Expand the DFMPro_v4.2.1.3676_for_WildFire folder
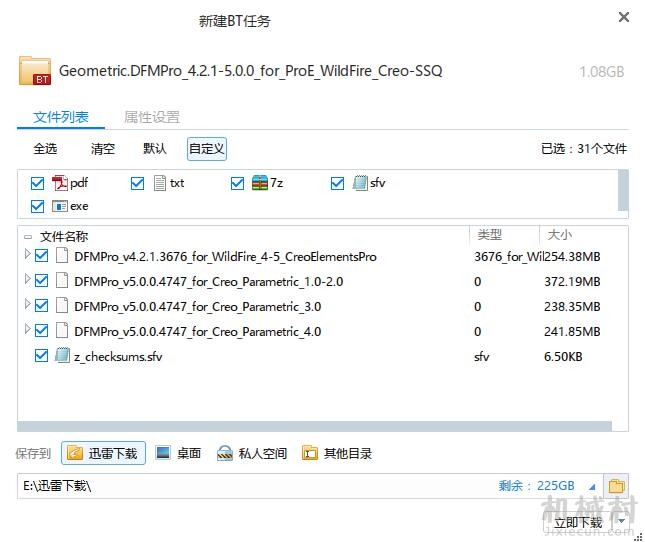This screenshot has width=645, height=542. 27,254
